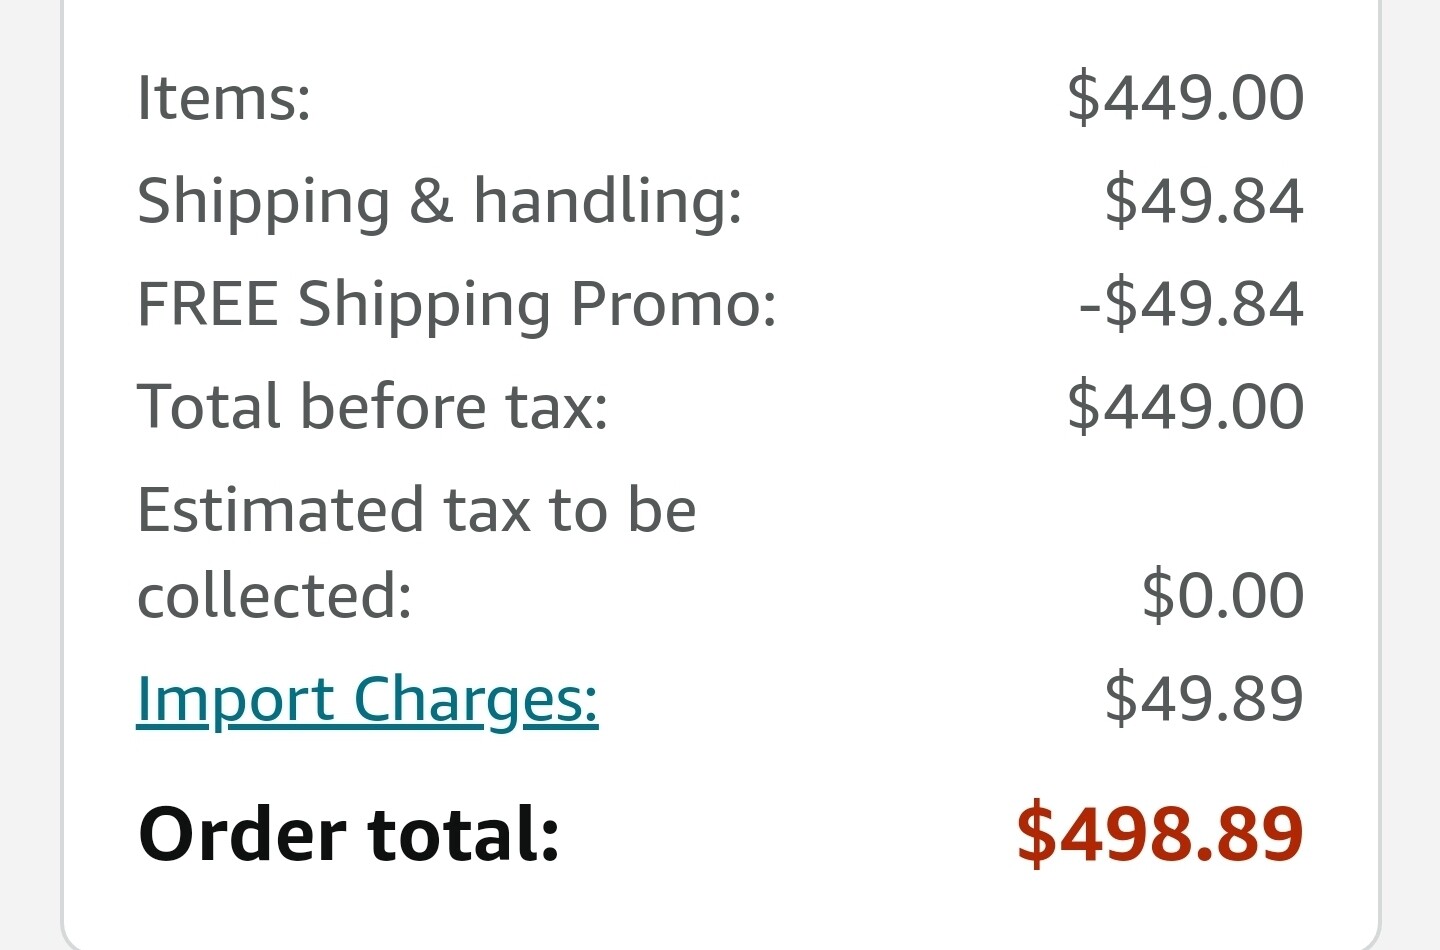Click the FREE Shipping Promo label
1440x950 pixels.
(x=456, y=304)
